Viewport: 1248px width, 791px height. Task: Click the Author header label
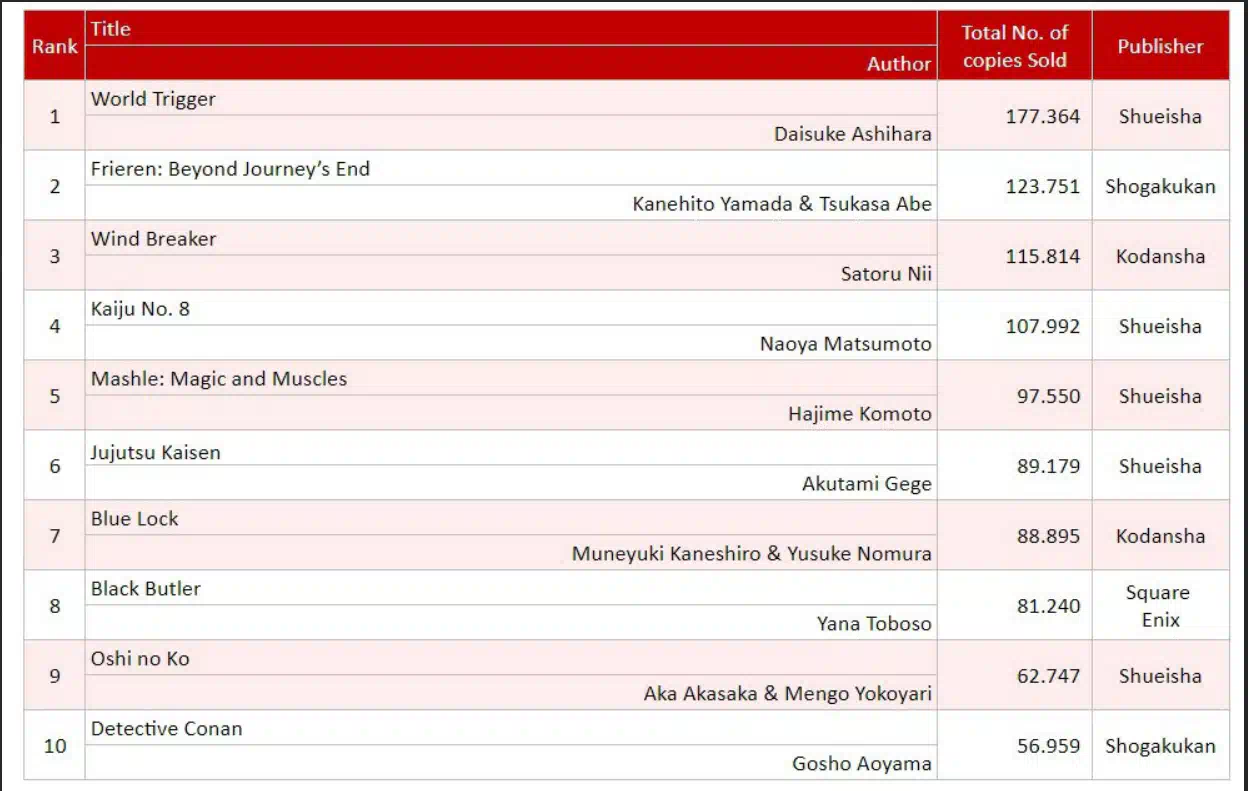point(899,63)
